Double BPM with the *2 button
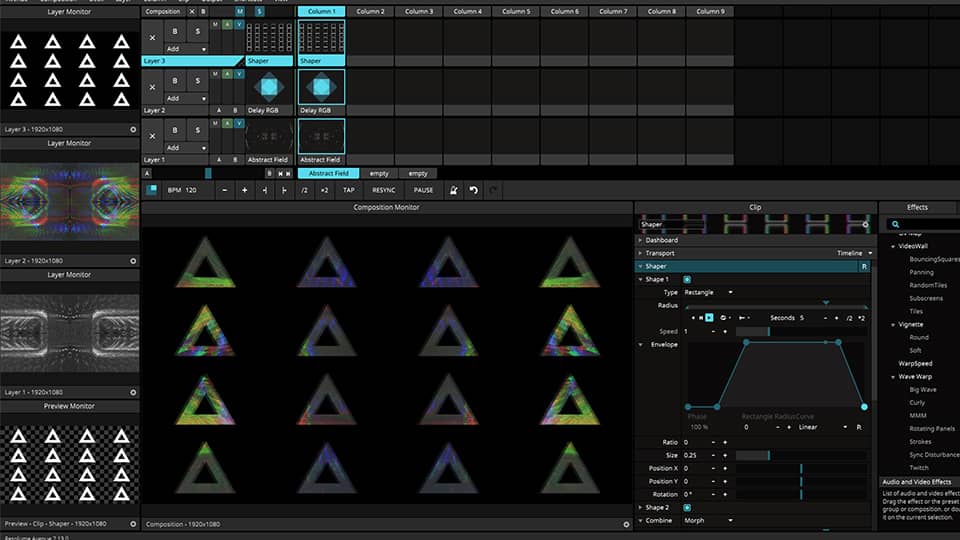This screenshot has width=960, height=540. point(324,190)
